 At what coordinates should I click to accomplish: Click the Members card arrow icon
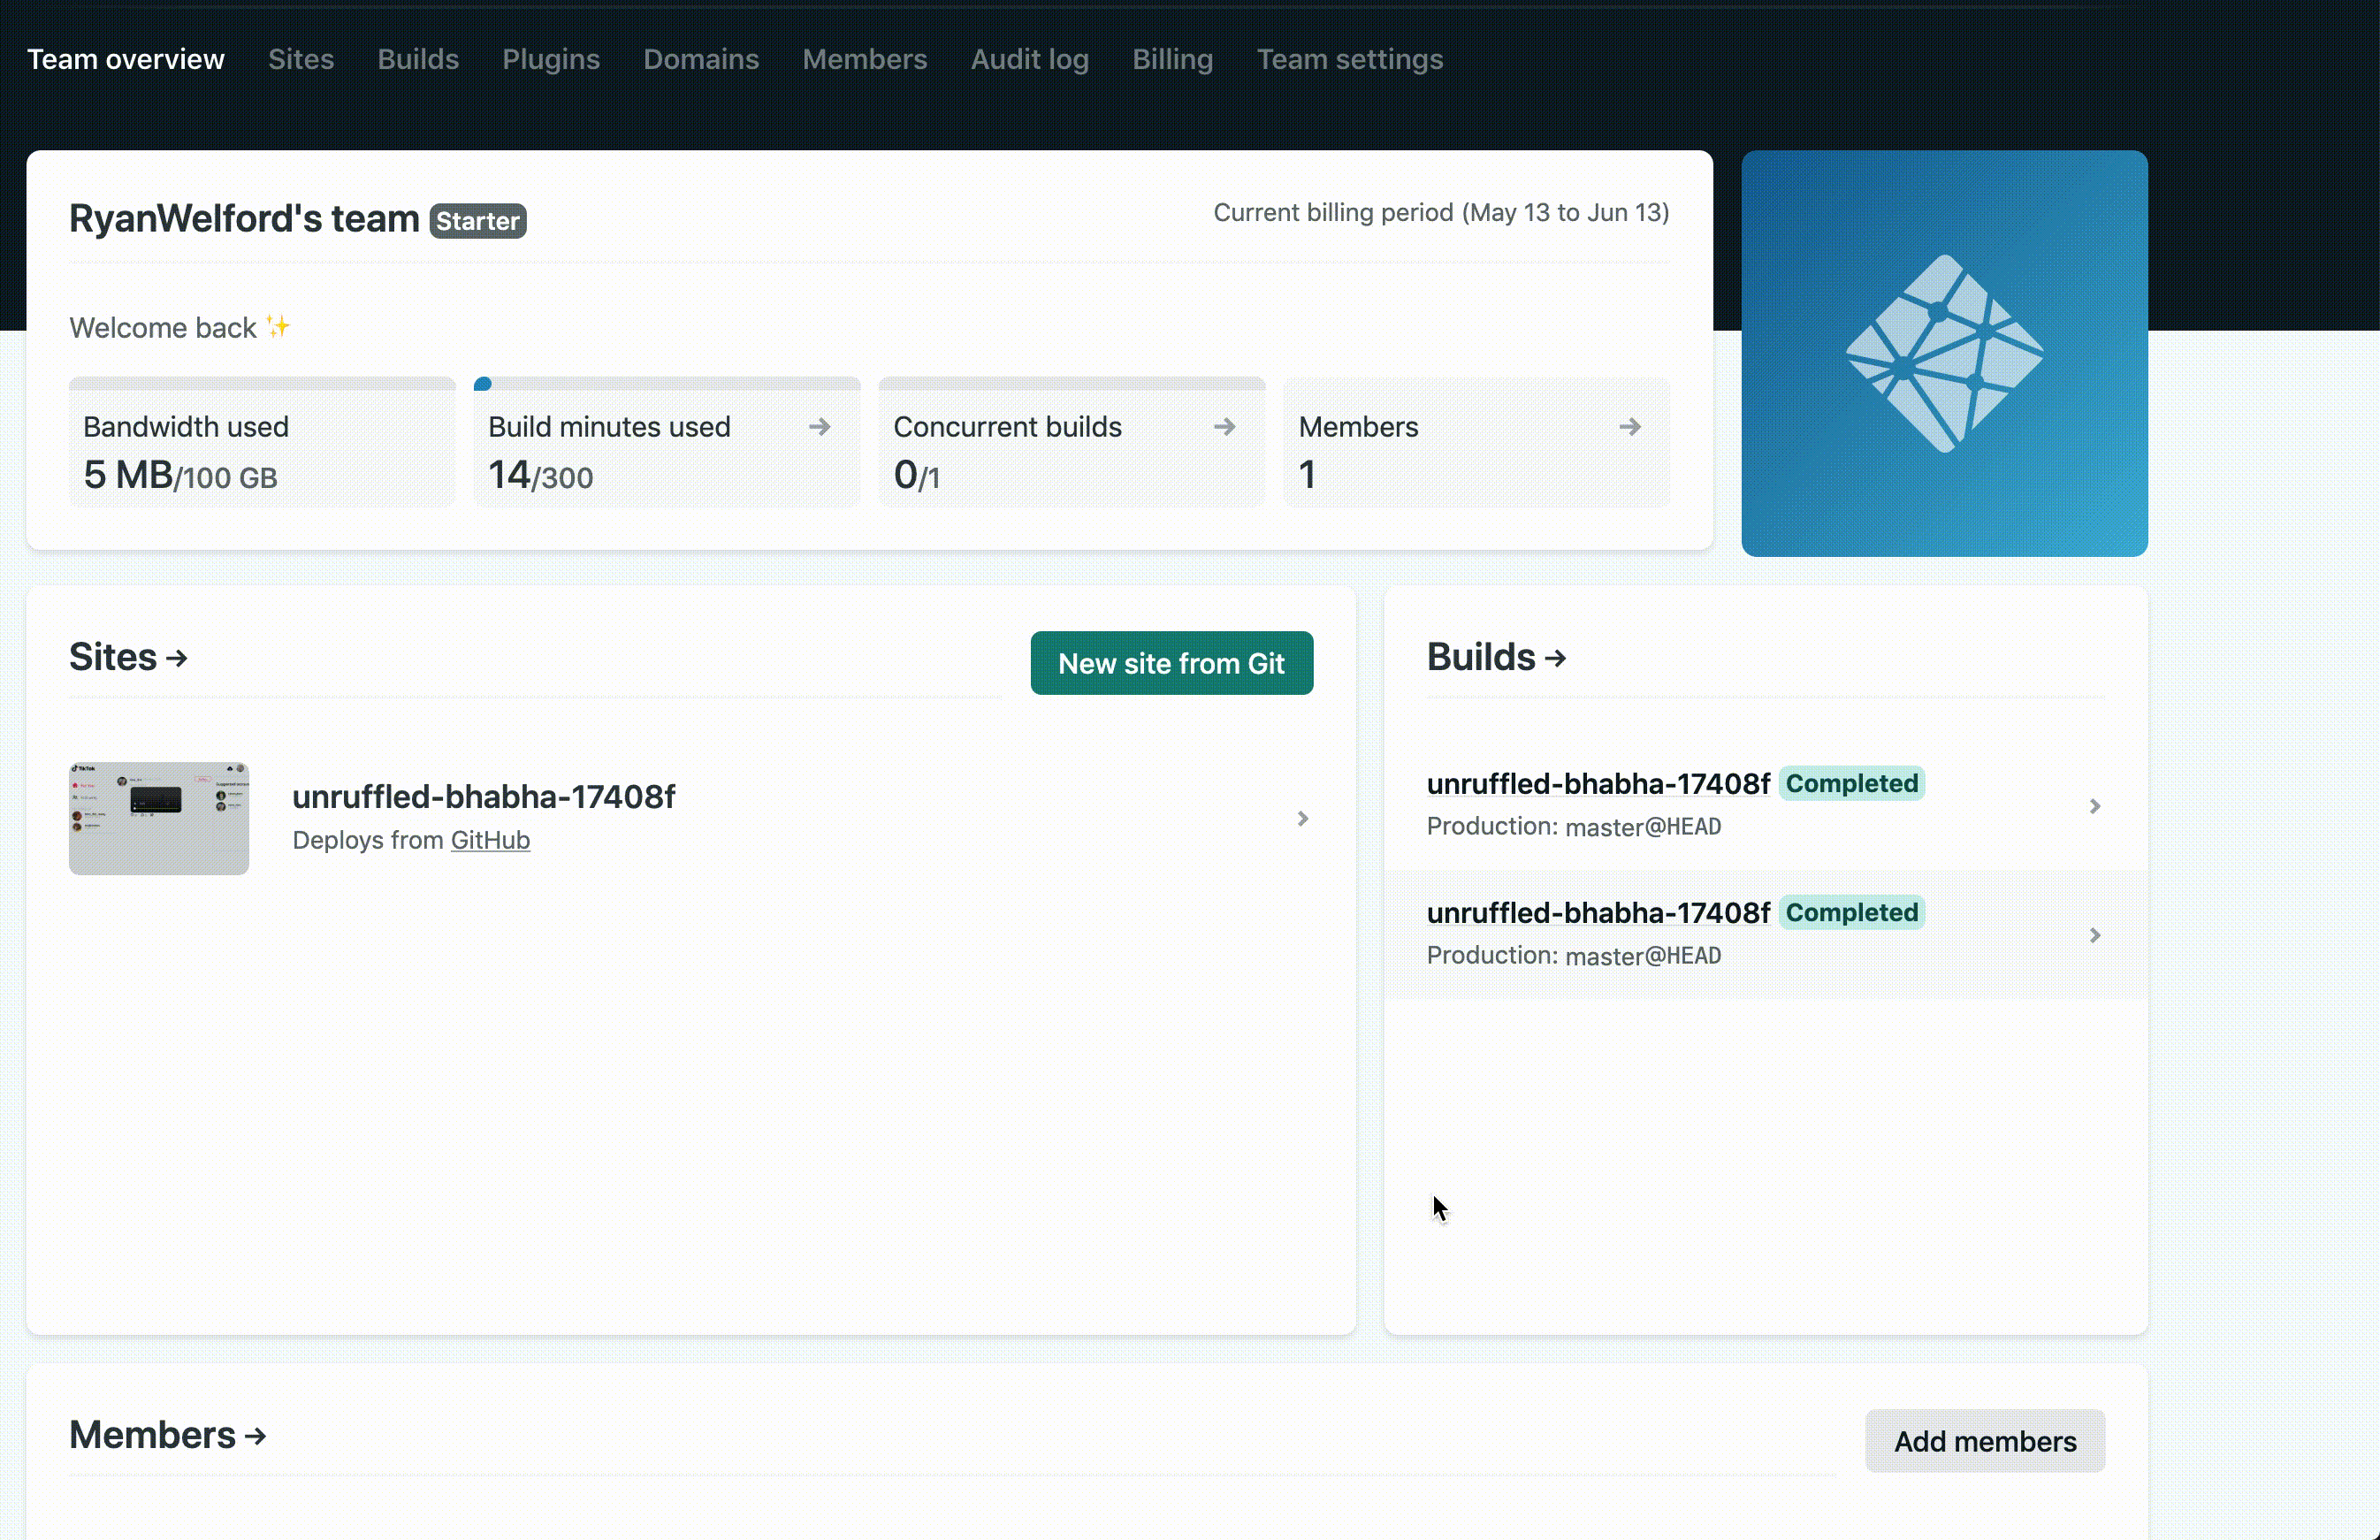click(1629, 427)
